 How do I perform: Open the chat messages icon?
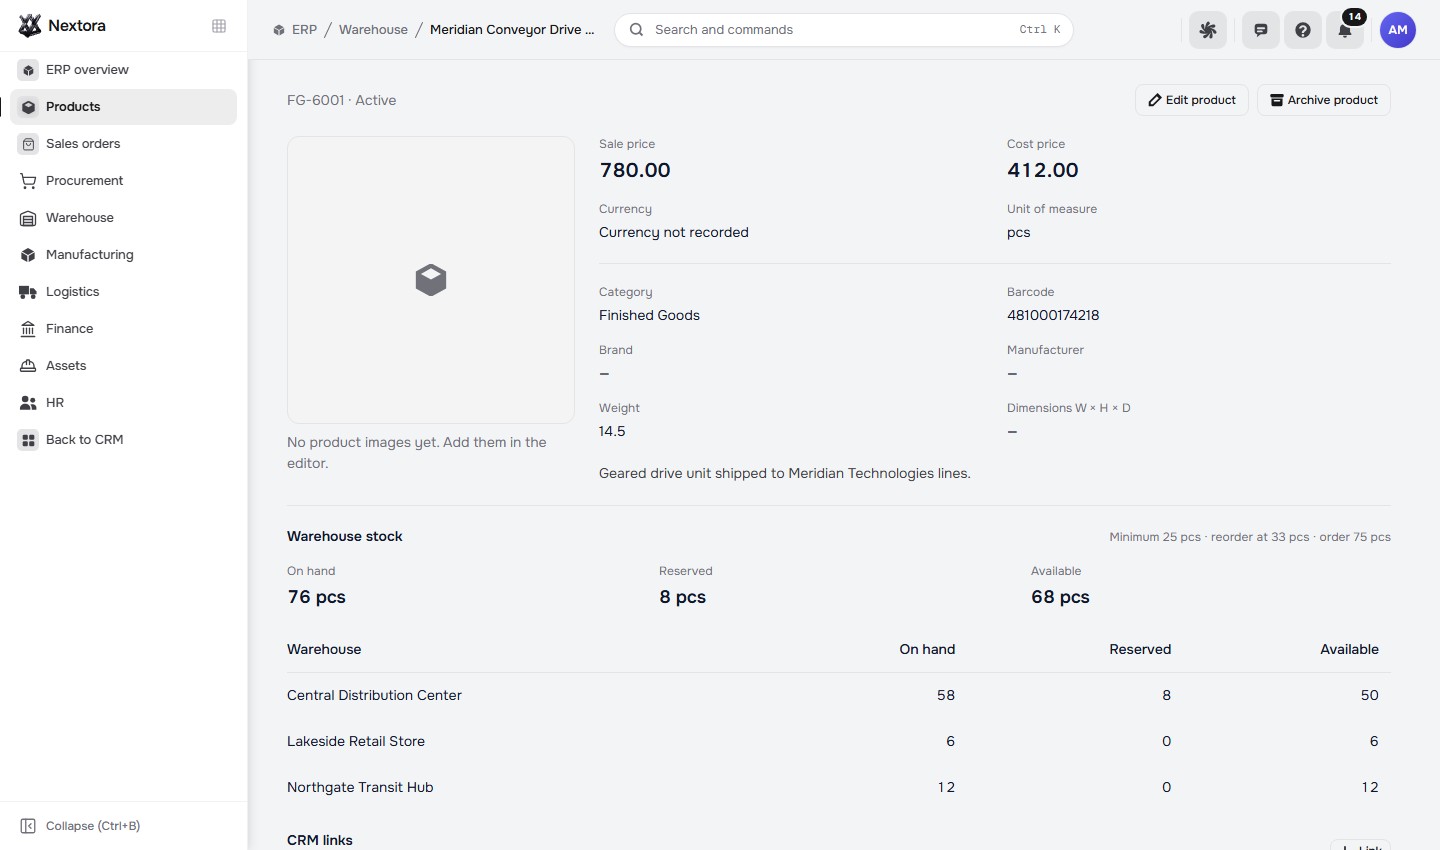[1261, 30]
